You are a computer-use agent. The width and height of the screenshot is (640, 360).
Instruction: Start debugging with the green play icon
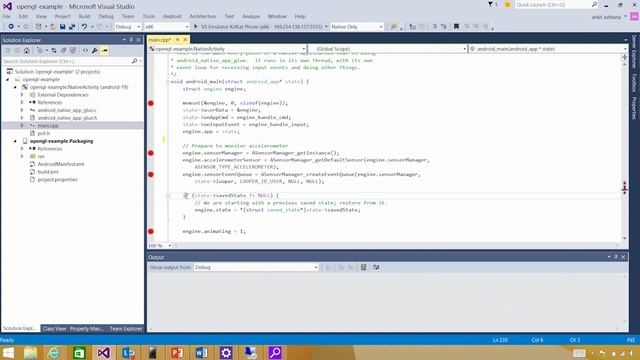[x=196, y=27]
